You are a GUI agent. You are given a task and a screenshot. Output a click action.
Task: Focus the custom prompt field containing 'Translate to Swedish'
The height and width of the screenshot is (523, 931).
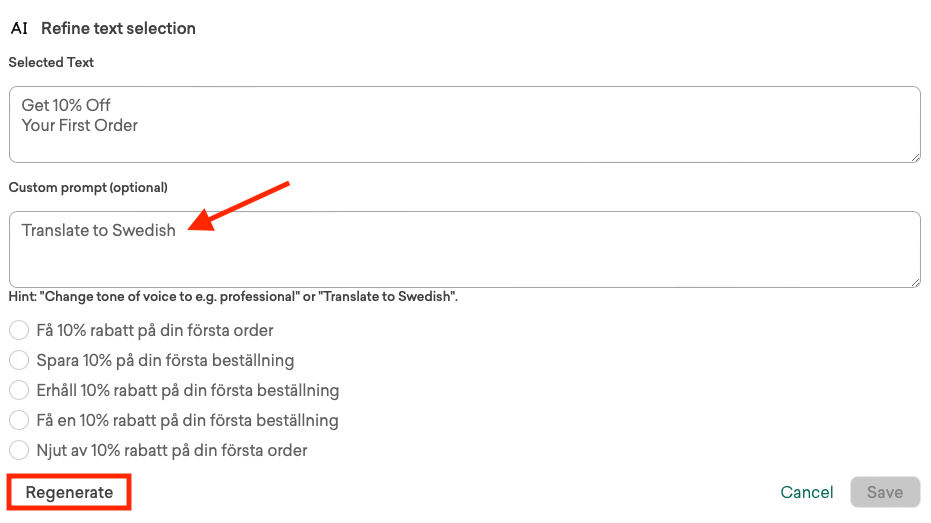pos(464,250)
